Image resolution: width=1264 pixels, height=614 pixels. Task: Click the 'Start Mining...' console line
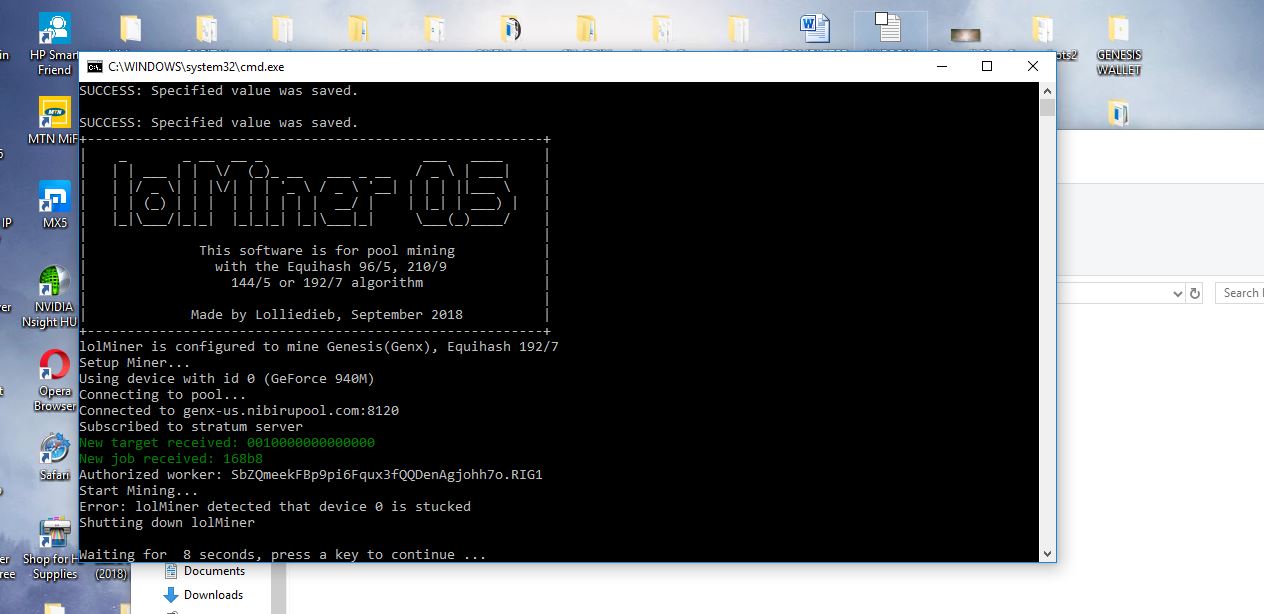(x=139, y=491)
